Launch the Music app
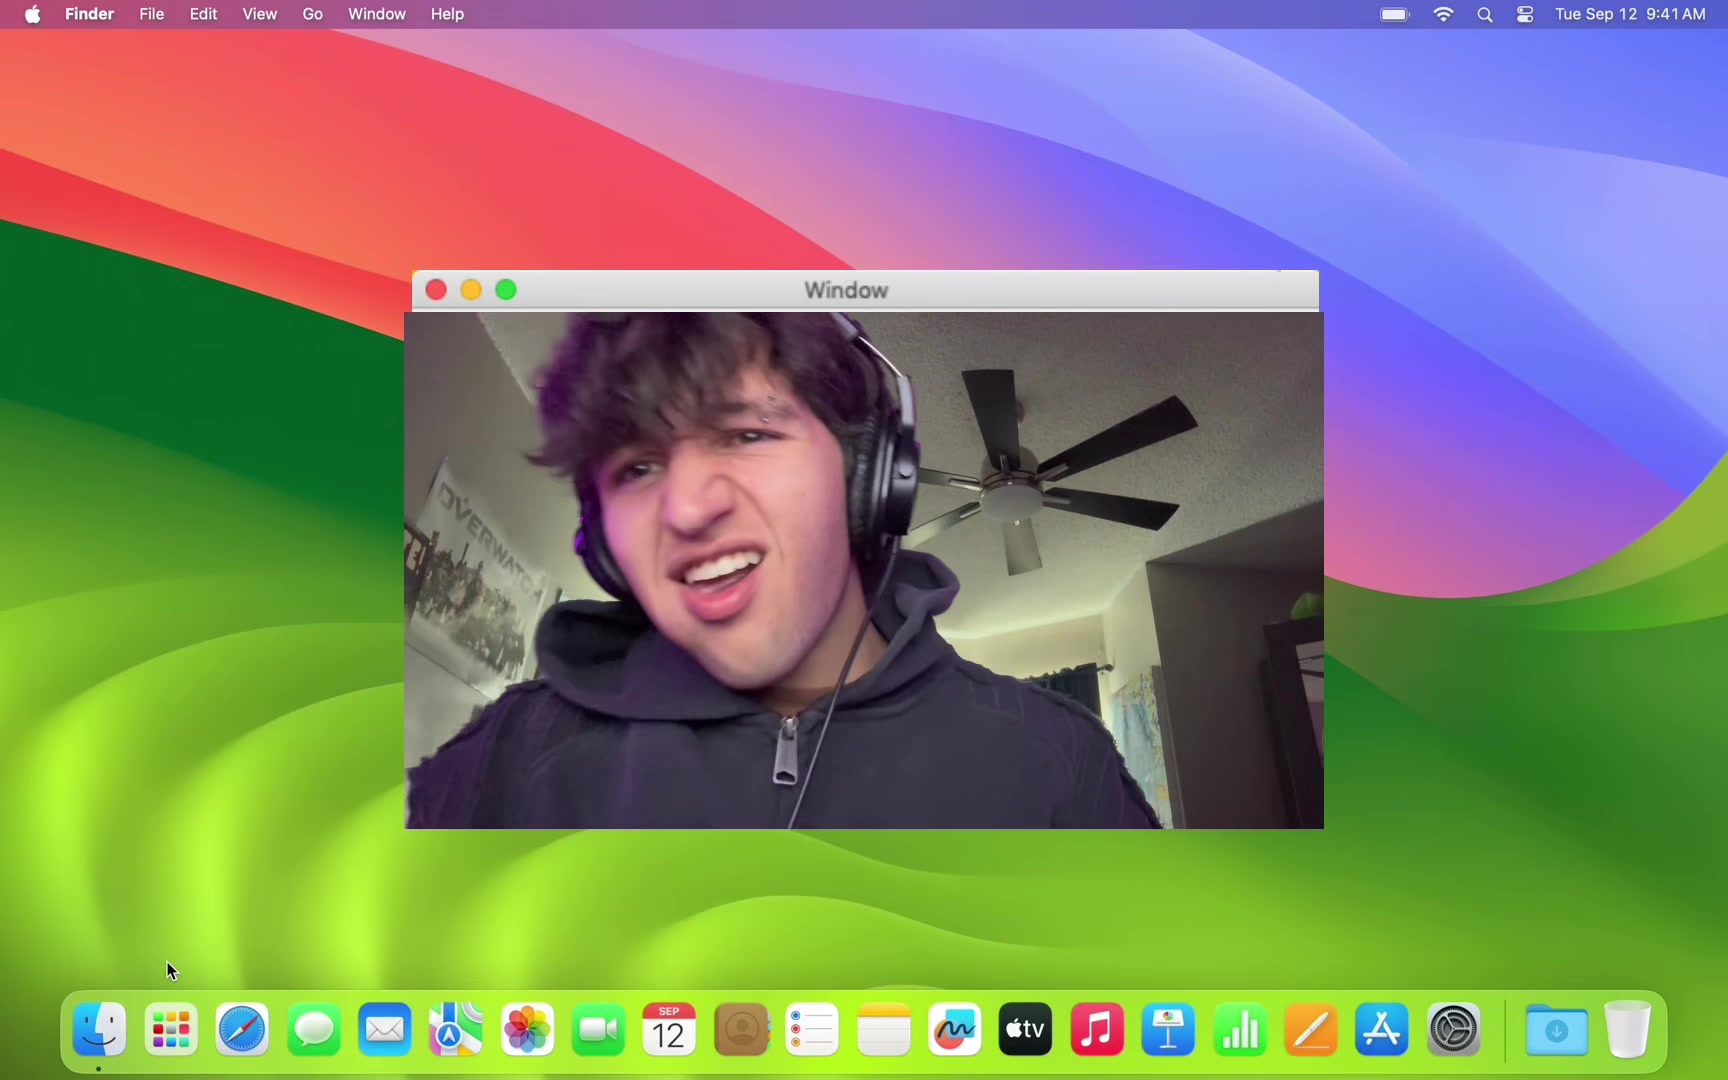The height and width of the screenshot is (1080, 1728). (1098, 1030)
